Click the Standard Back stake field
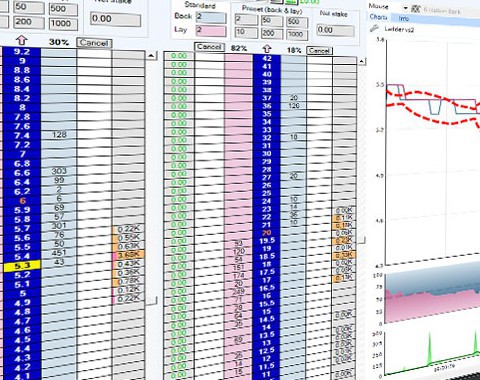The width and height of the screenshot is (480, 380). tap(211, 17)
